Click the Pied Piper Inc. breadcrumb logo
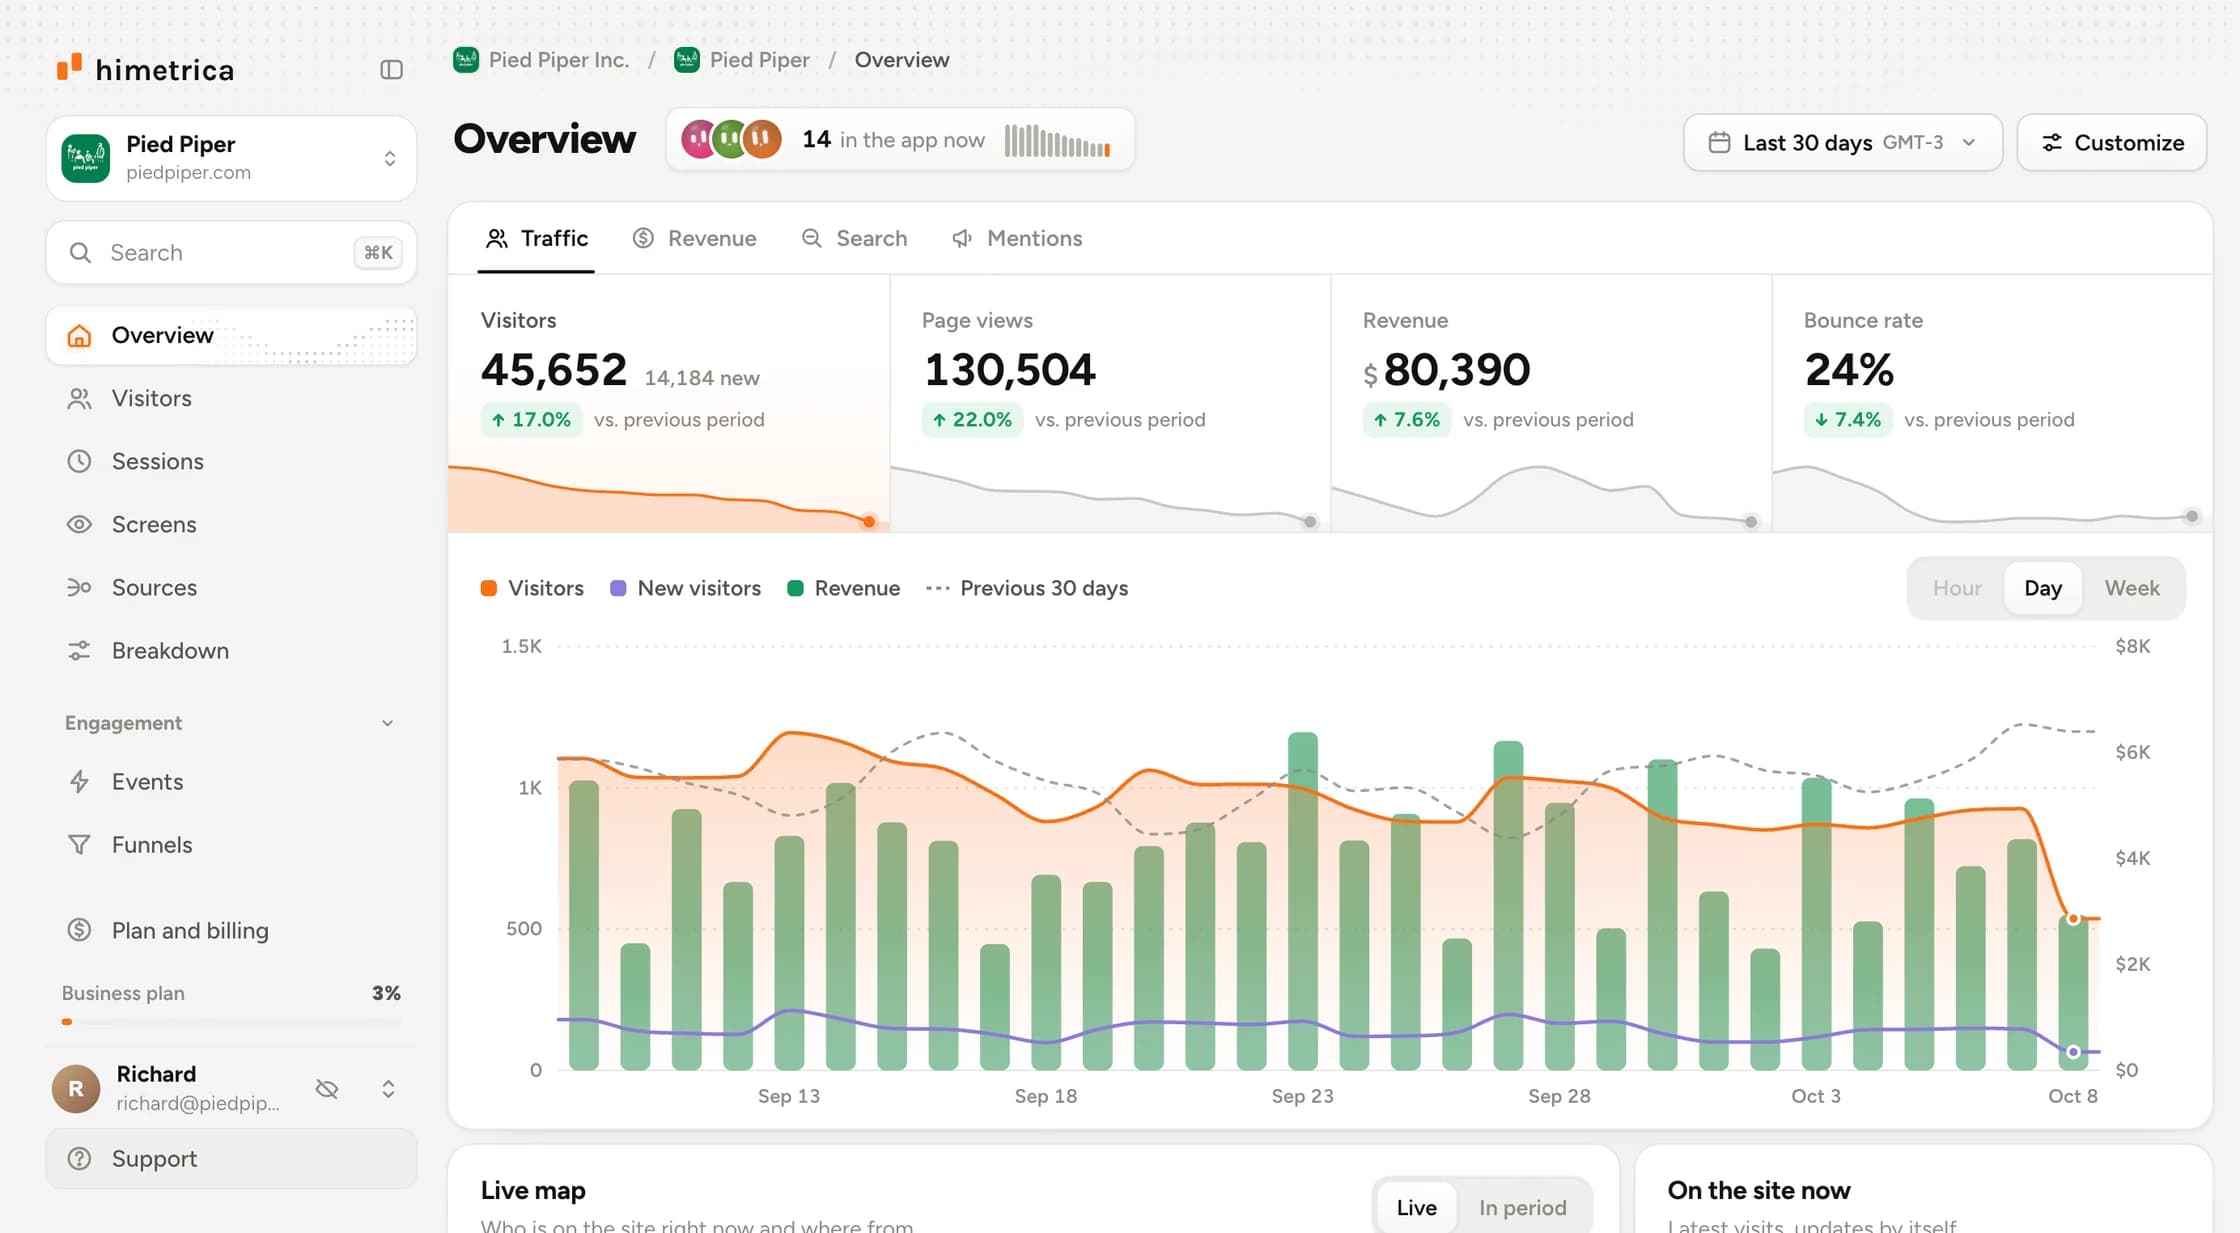 (466, 60)
